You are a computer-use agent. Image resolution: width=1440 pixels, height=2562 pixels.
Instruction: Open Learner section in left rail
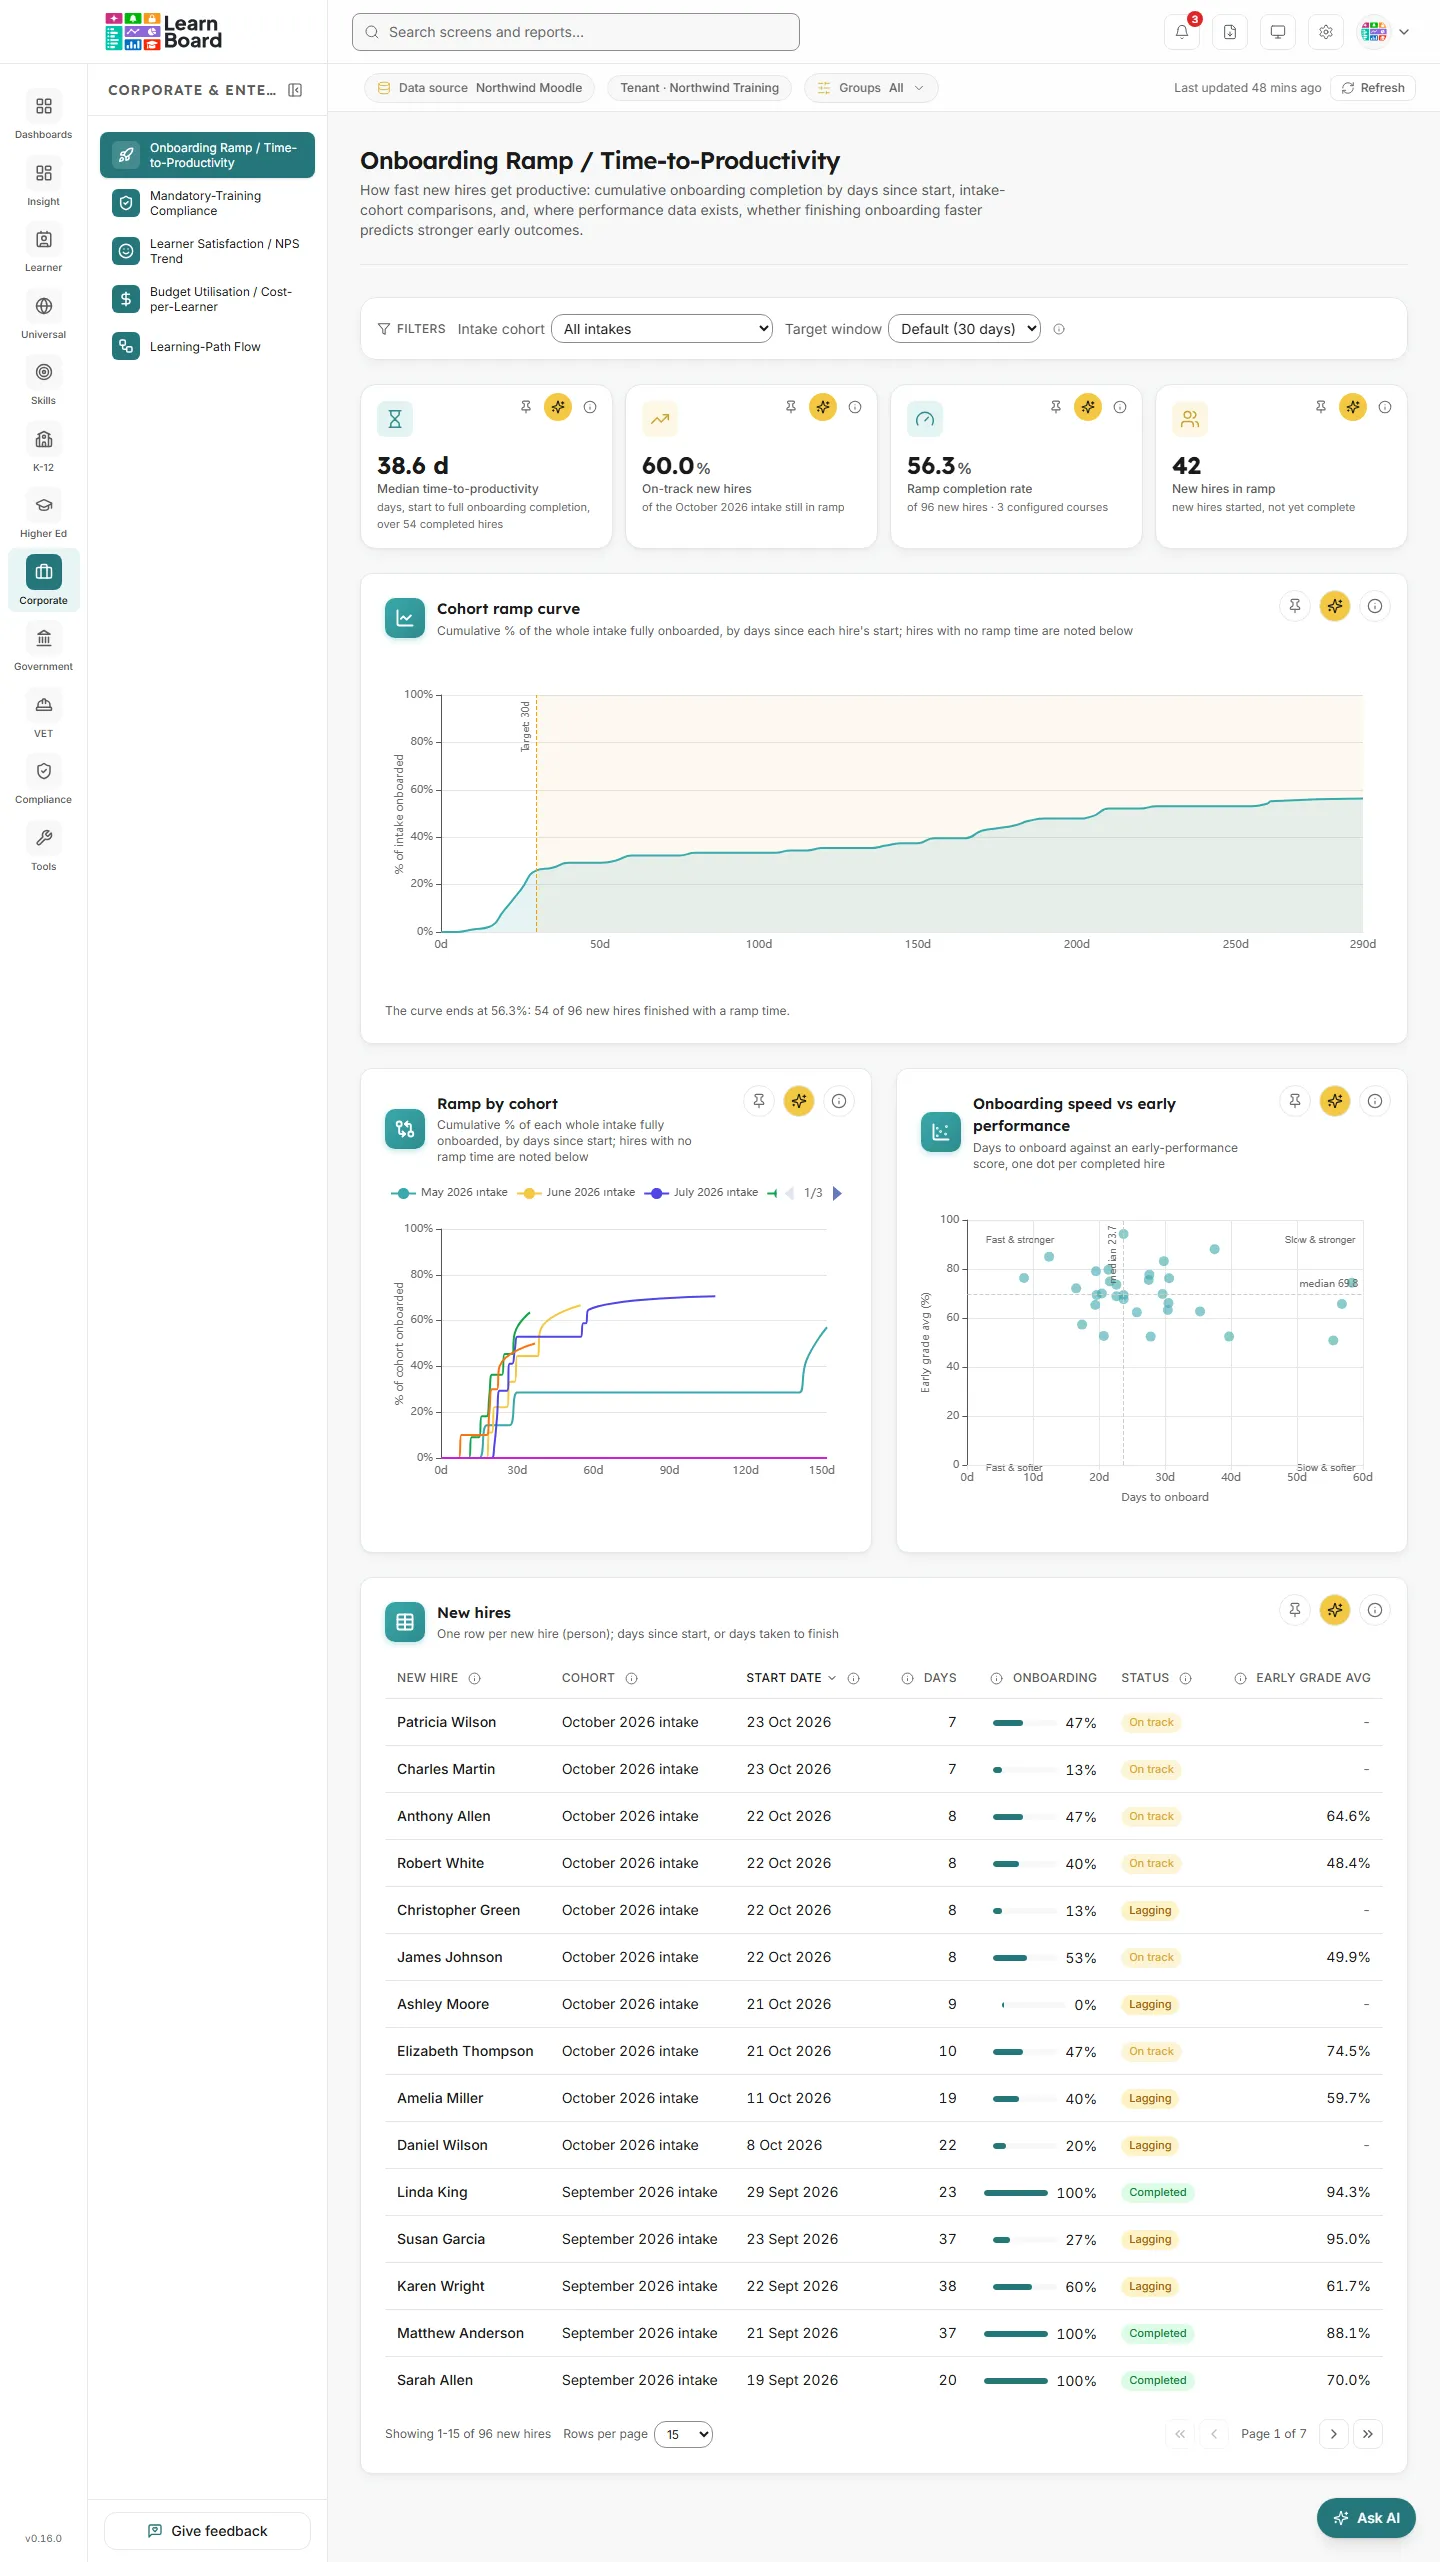click(43, 248)
